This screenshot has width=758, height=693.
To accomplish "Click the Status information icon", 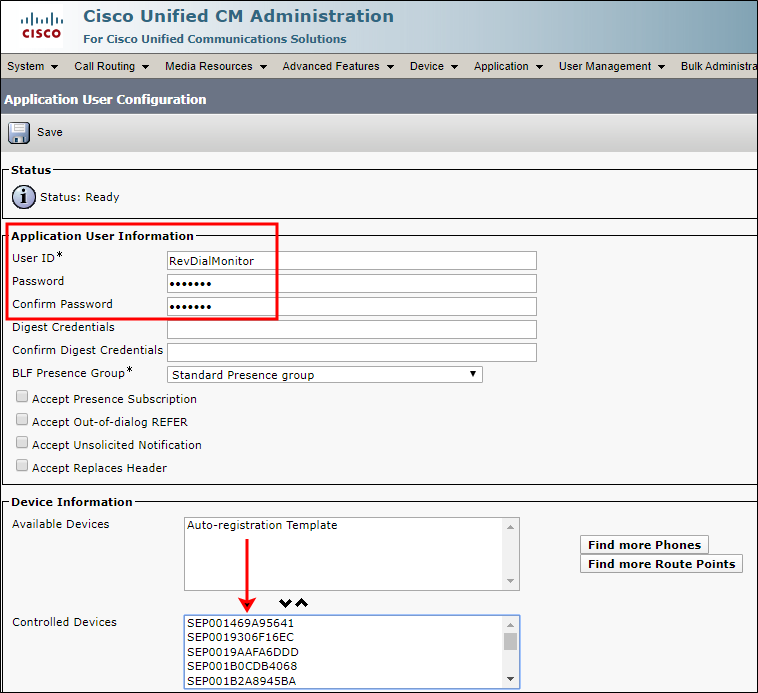I will point(23,197).
